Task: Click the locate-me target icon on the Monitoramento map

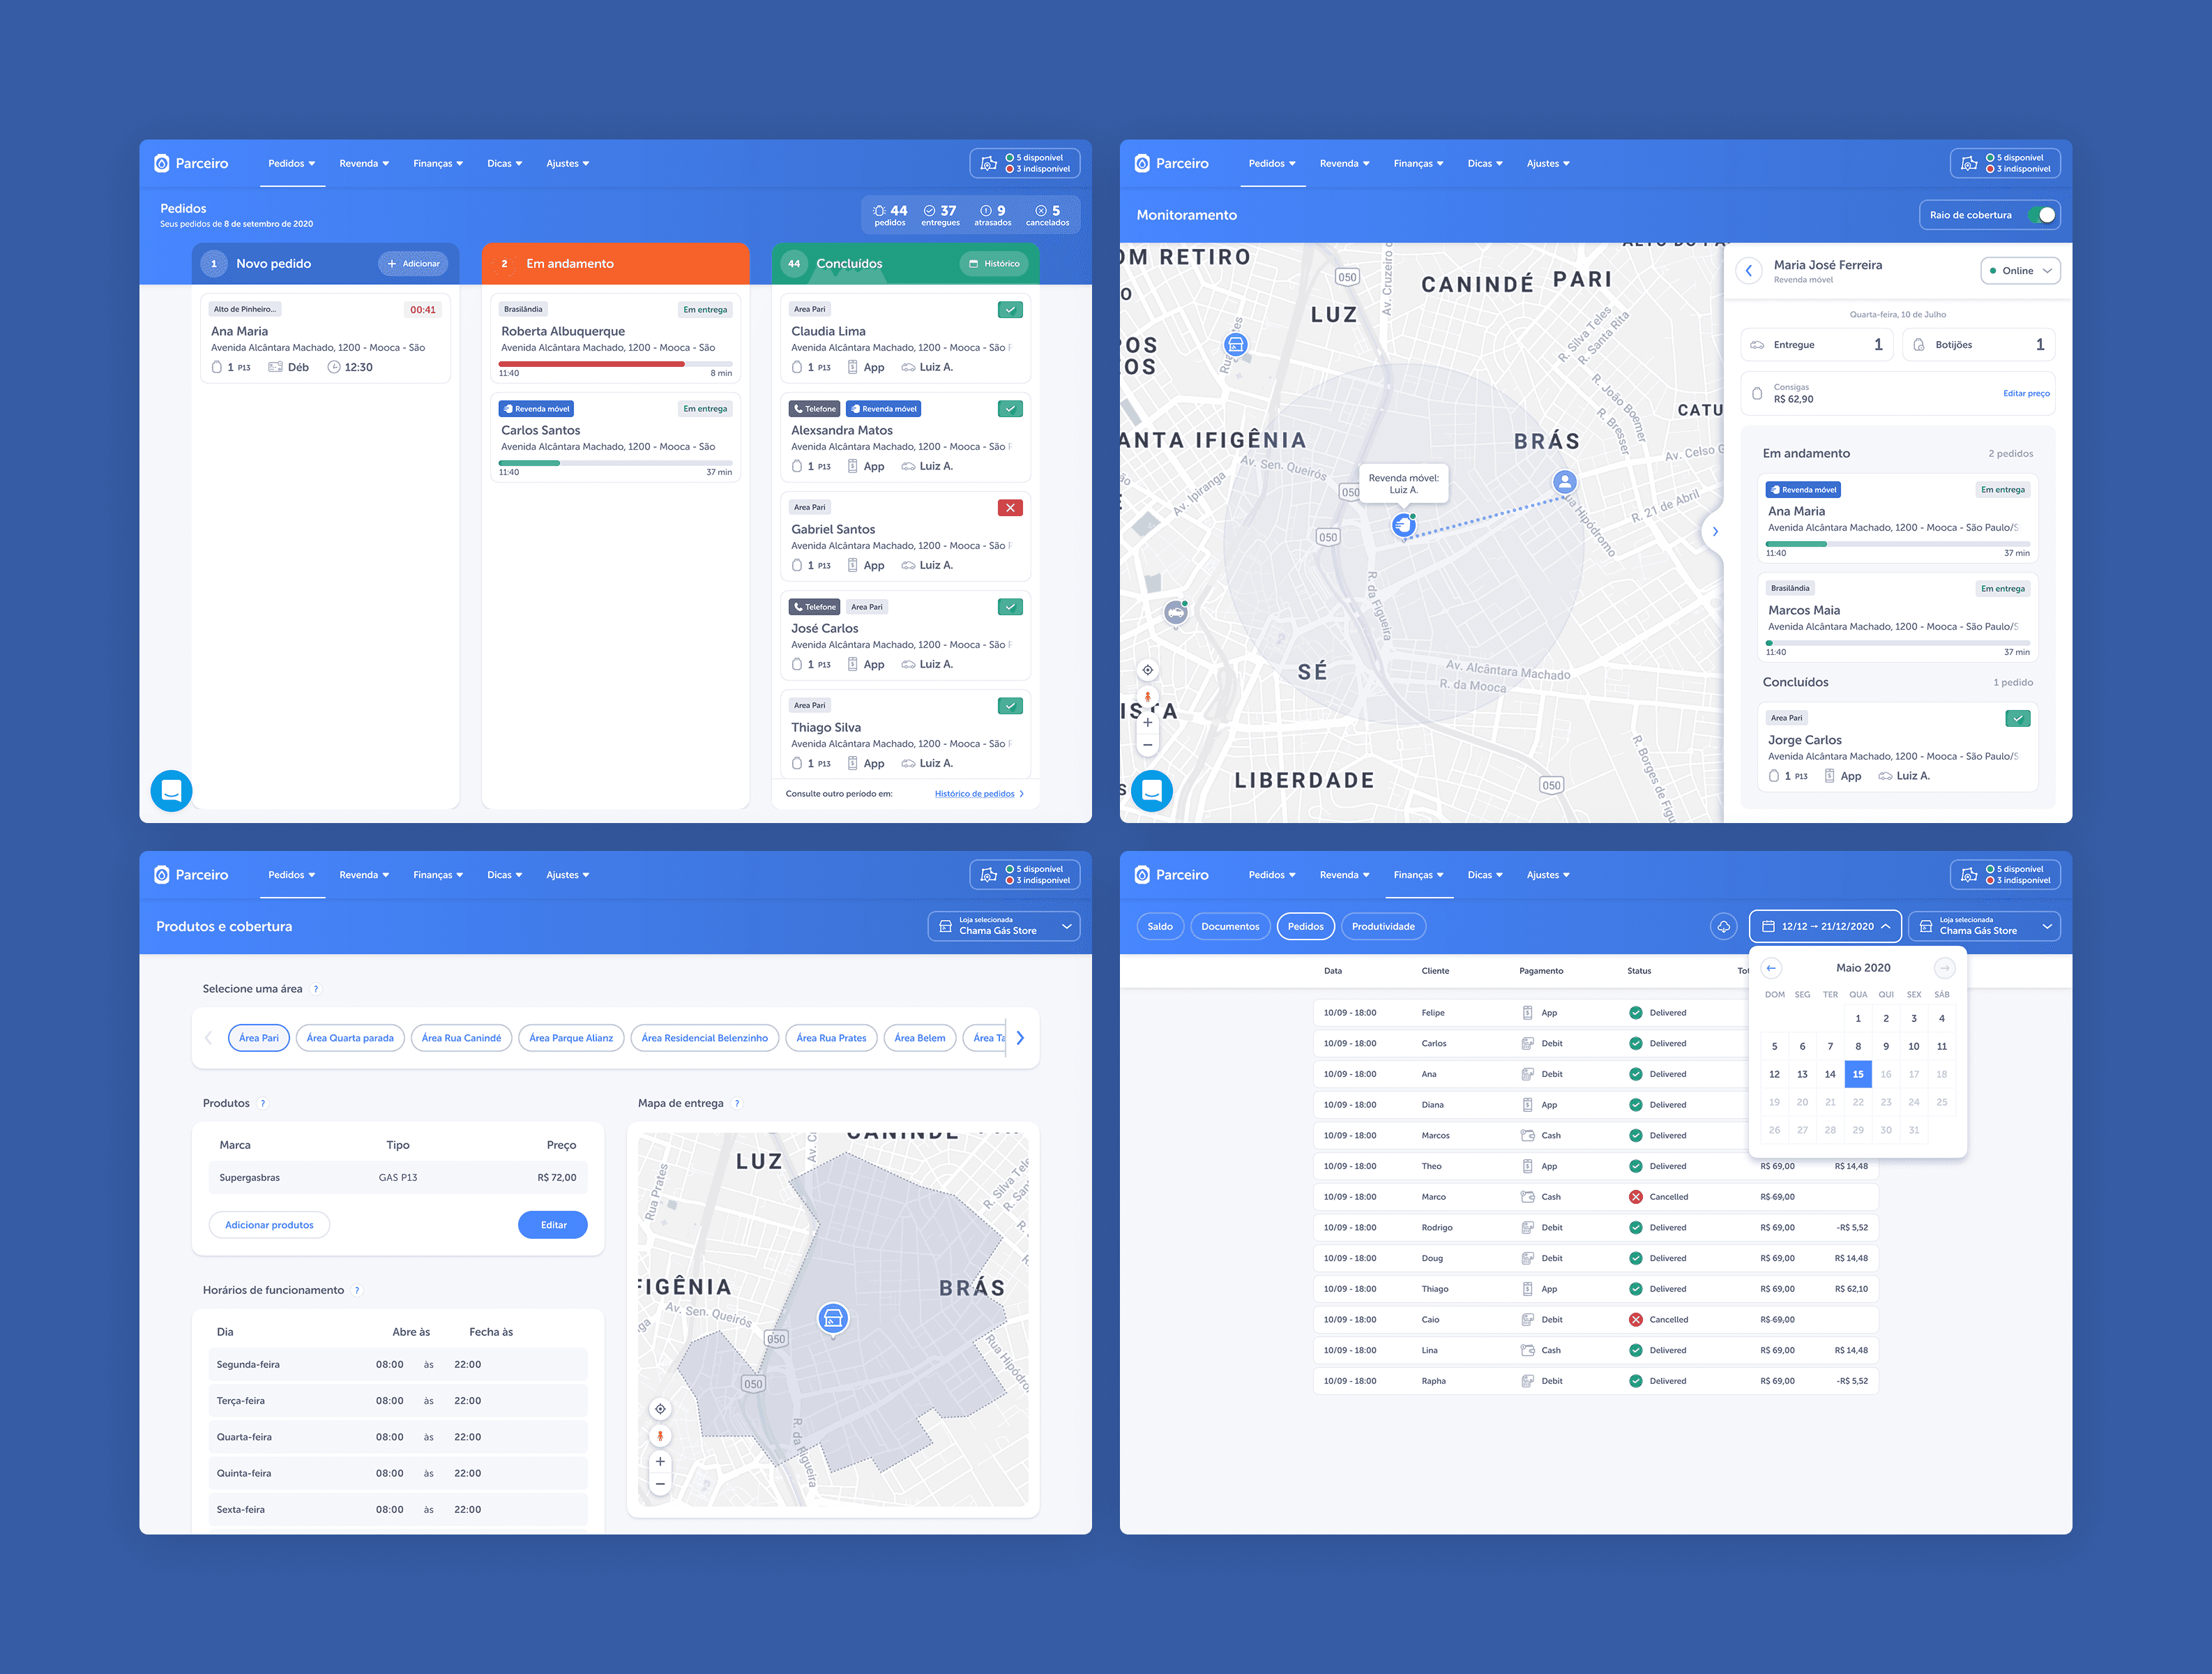Action: 1147,670
